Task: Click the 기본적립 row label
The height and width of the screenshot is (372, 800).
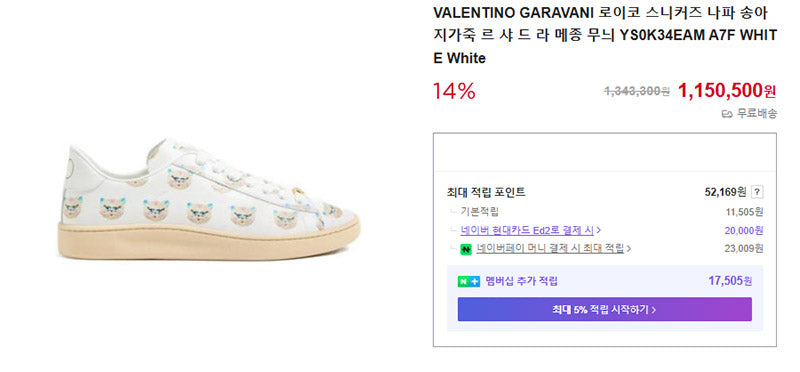Action: point(479,211)
